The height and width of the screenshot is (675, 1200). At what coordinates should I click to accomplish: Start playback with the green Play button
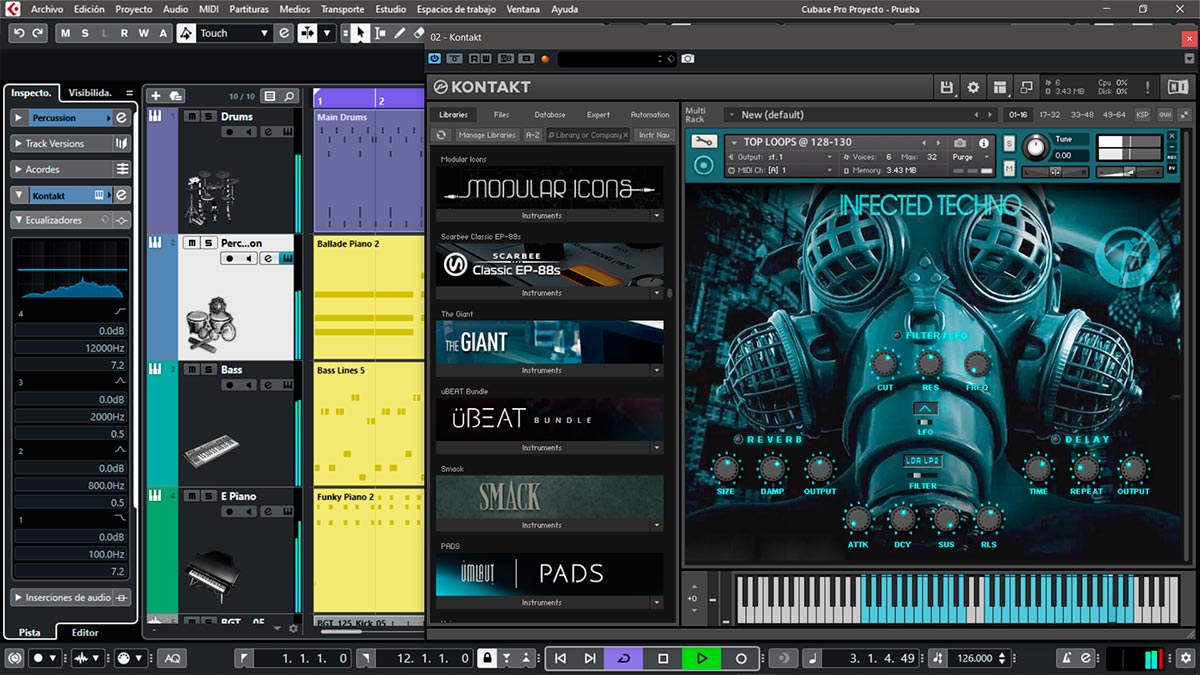pyautogui.click(x=702, y=658)
